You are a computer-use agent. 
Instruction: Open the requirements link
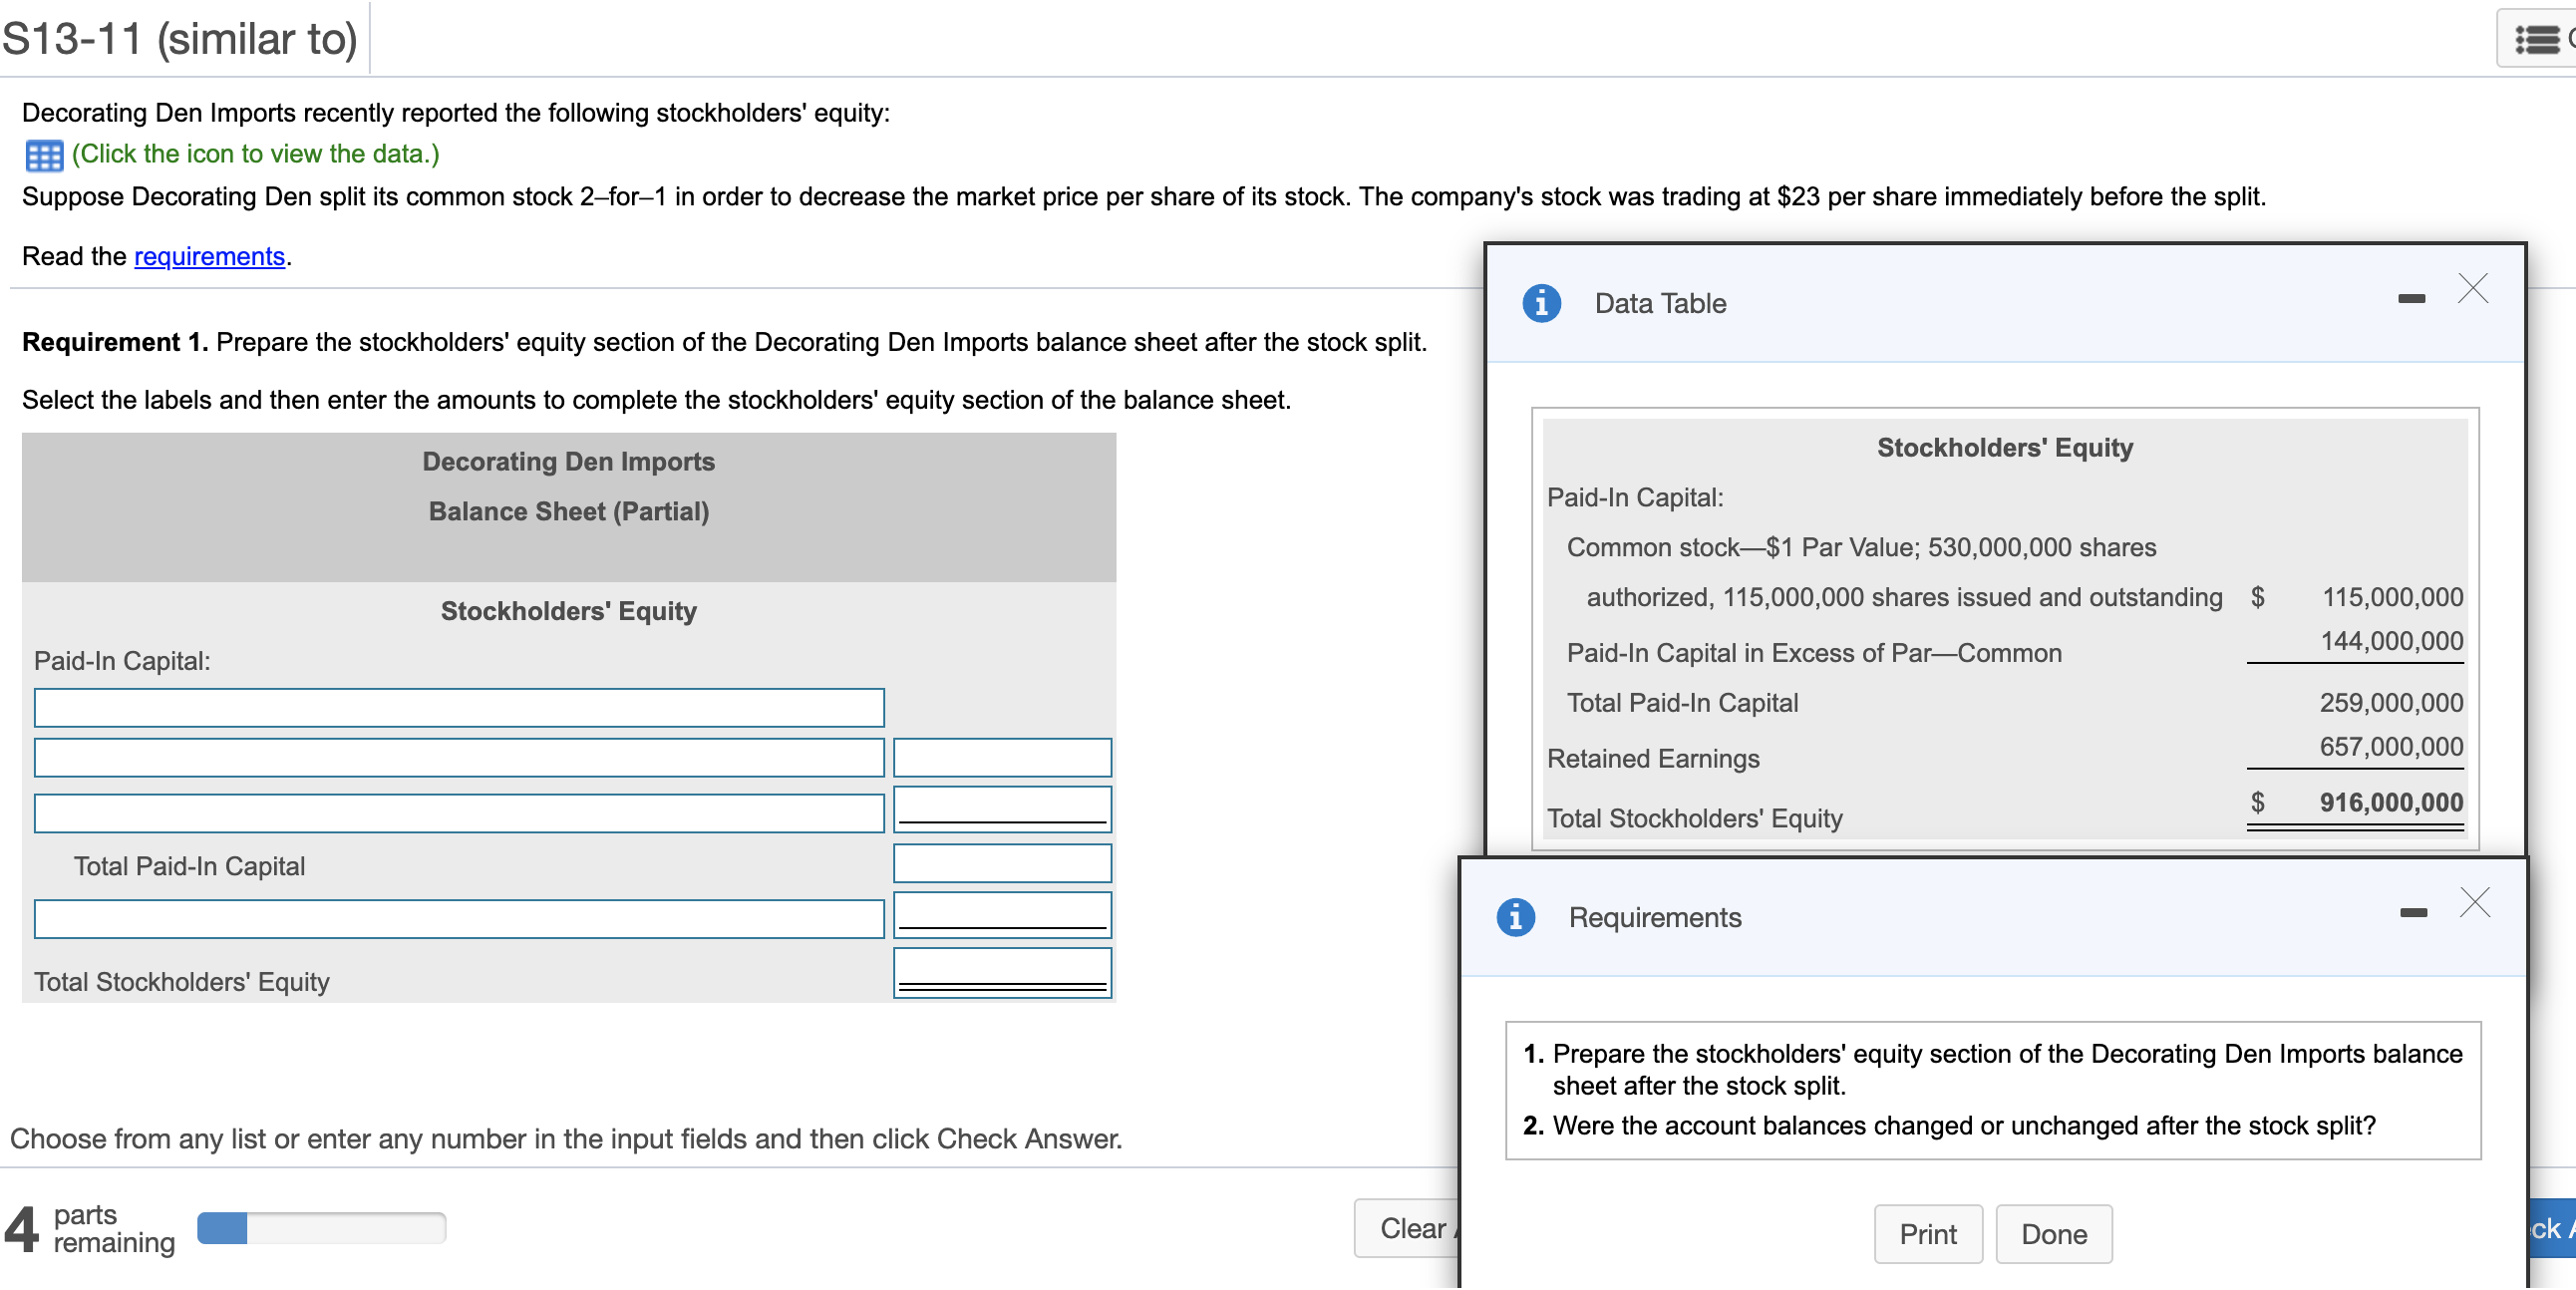(209, 256)
